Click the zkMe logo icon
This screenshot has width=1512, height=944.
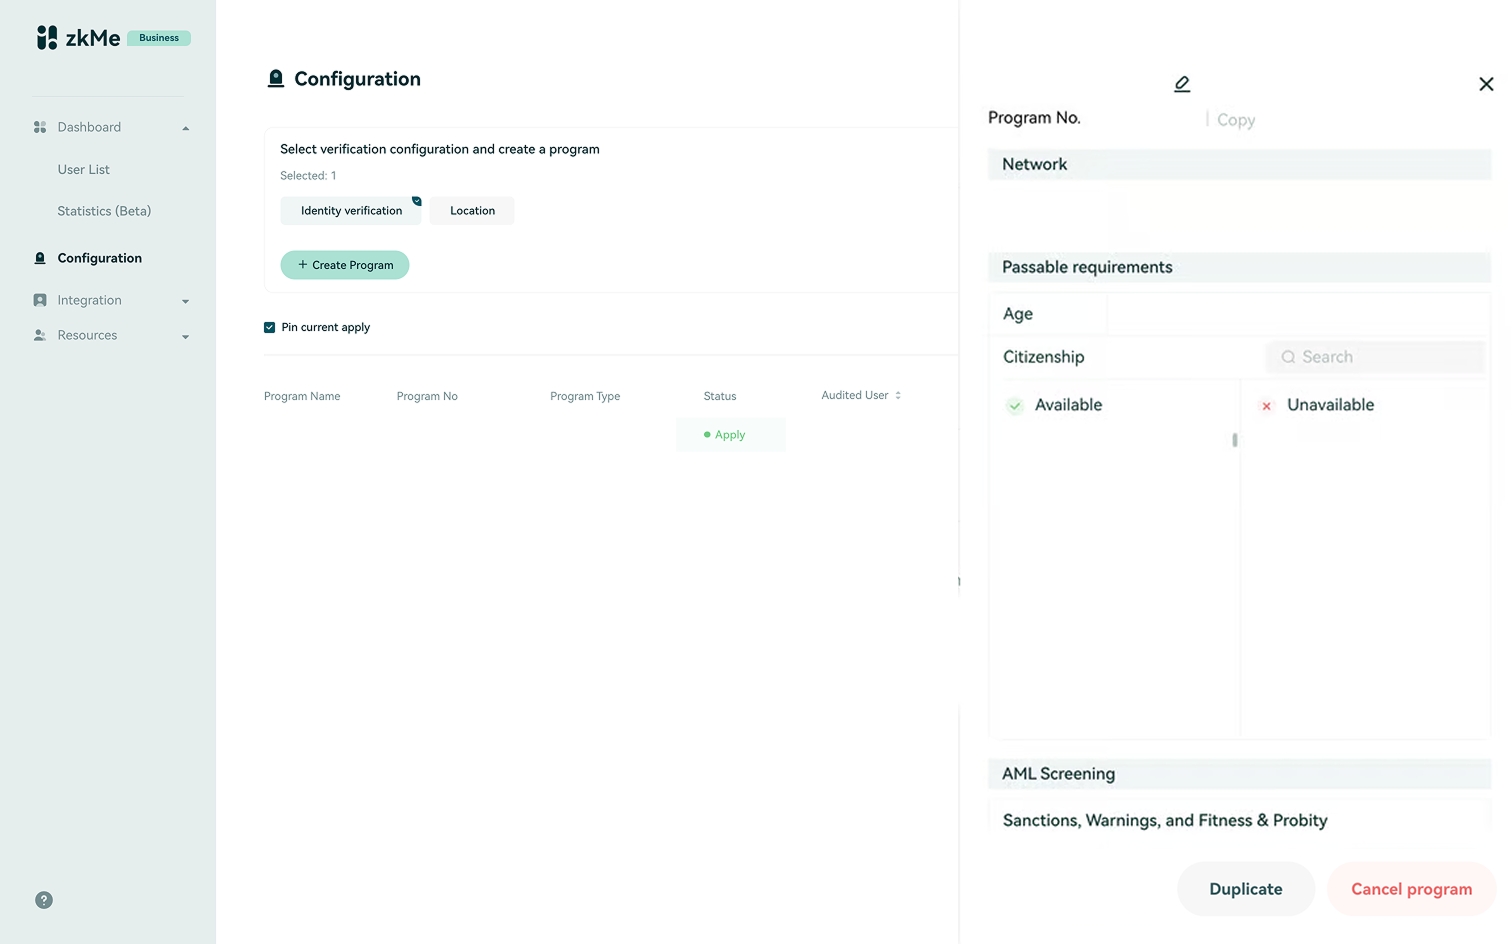coord(47,38)
